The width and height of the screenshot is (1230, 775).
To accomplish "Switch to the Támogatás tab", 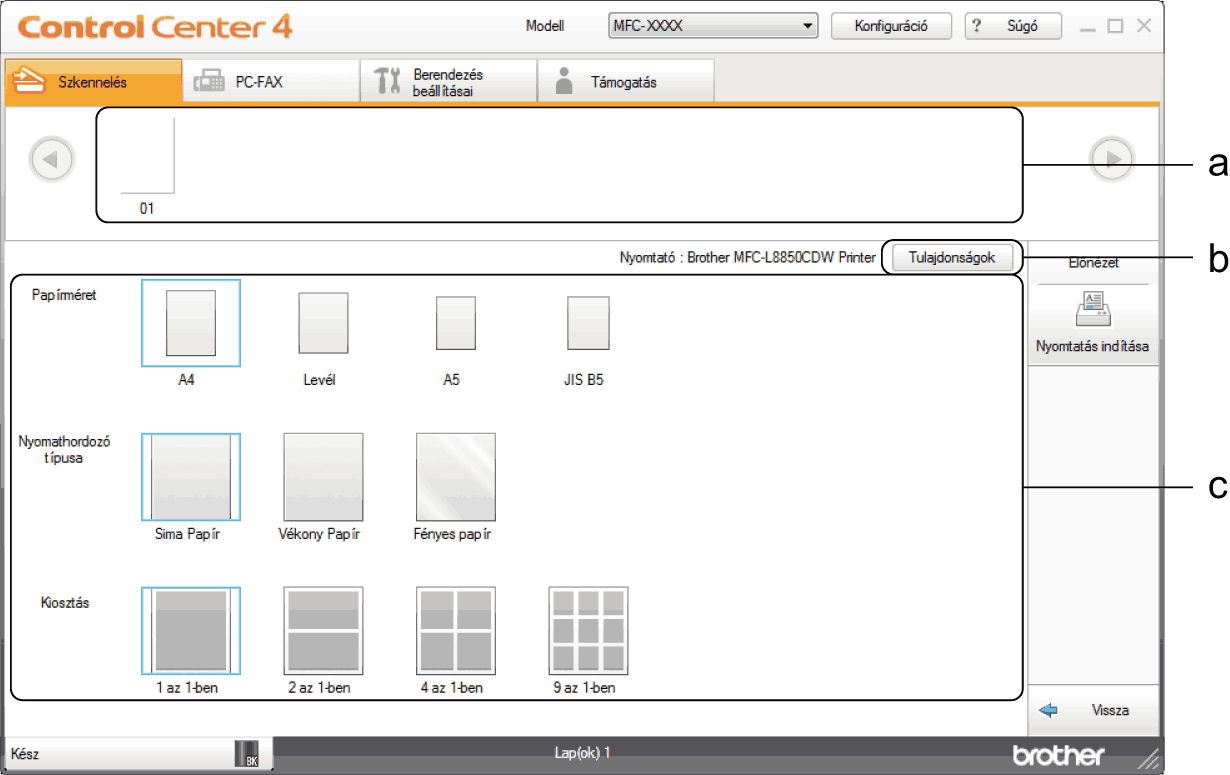I will 626,82.
